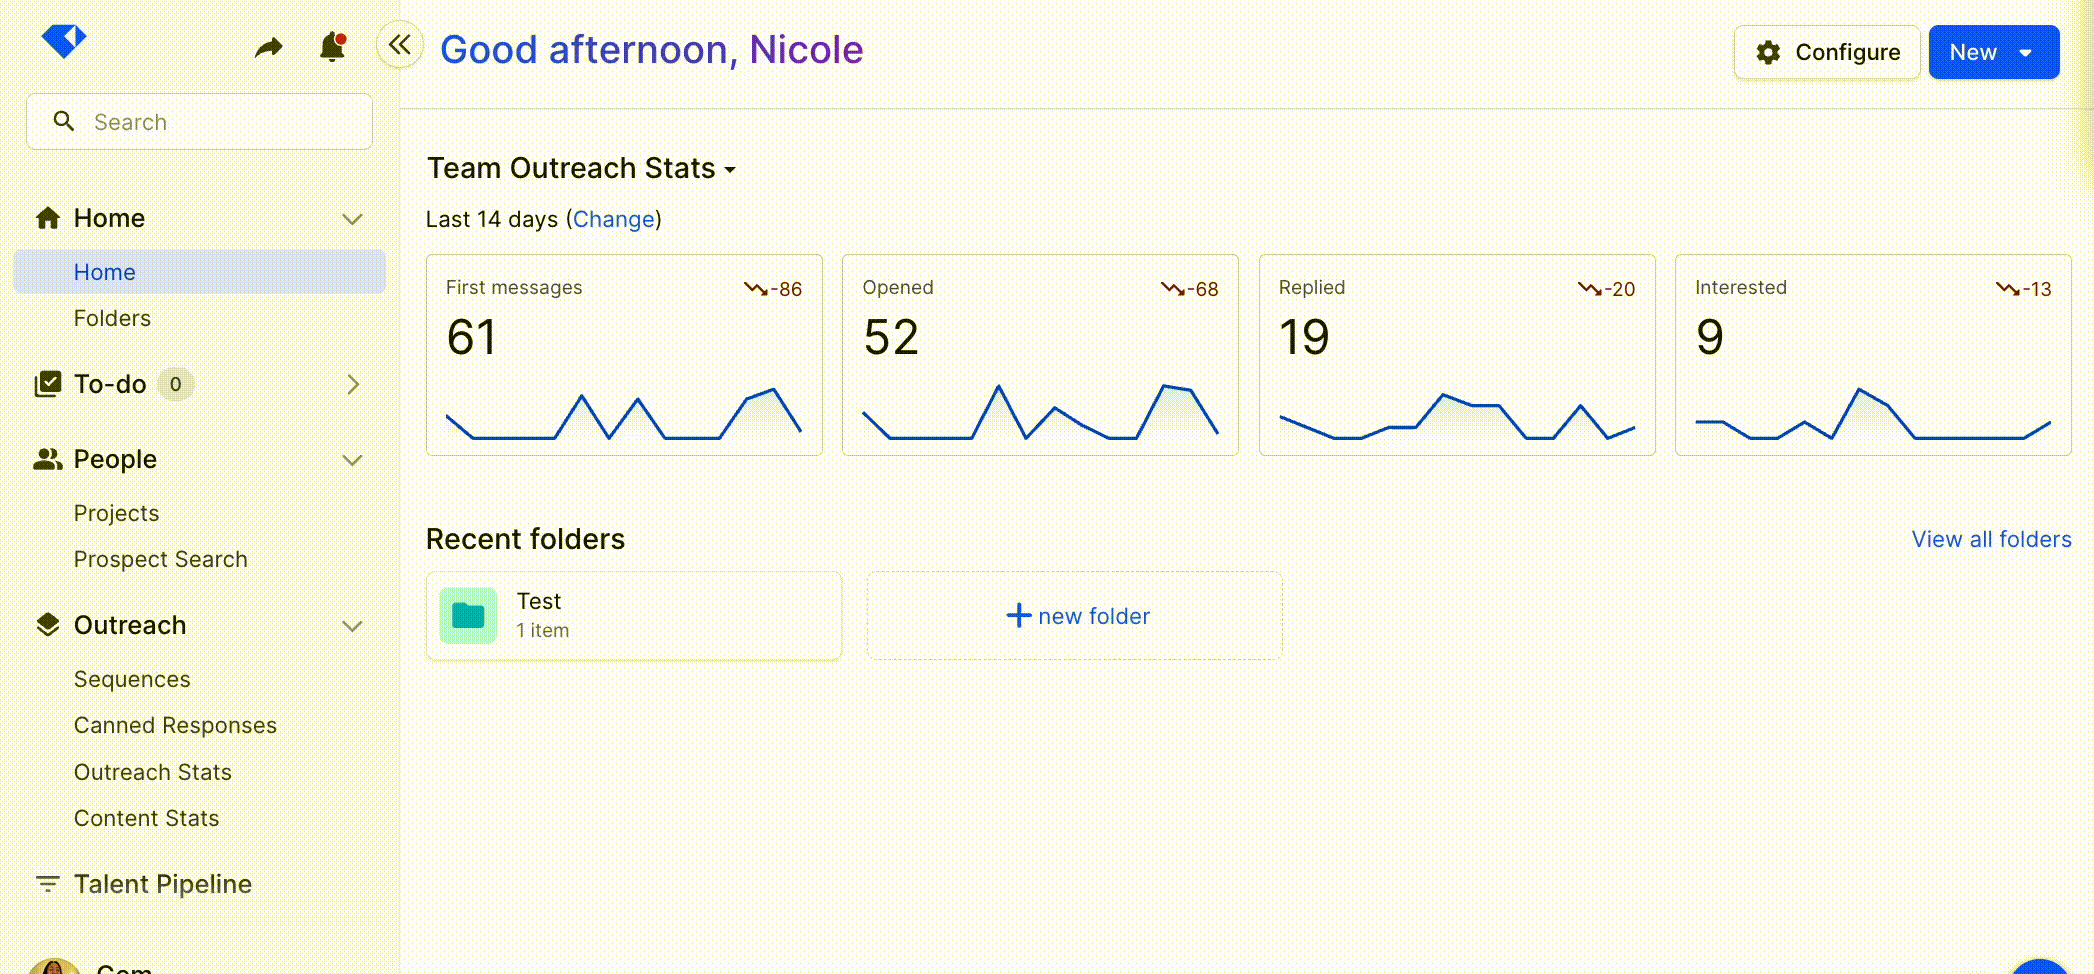Click the Change date range link

click(614, 219)
